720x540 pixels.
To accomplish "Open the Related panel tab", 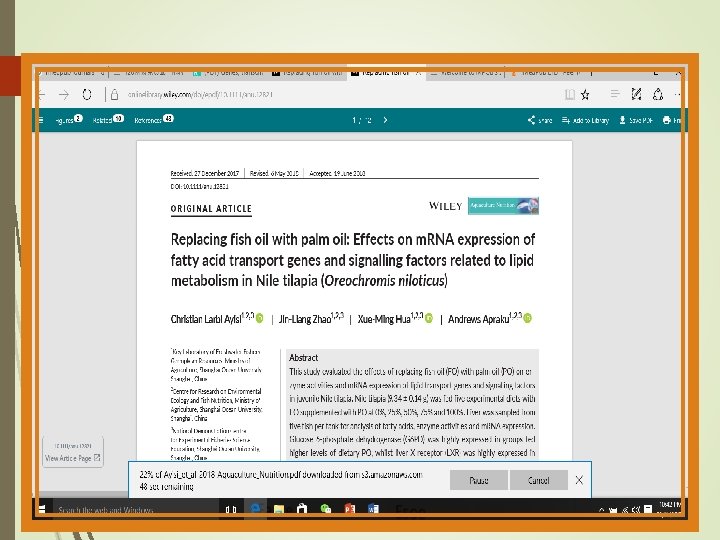I will tap(108, 120).
